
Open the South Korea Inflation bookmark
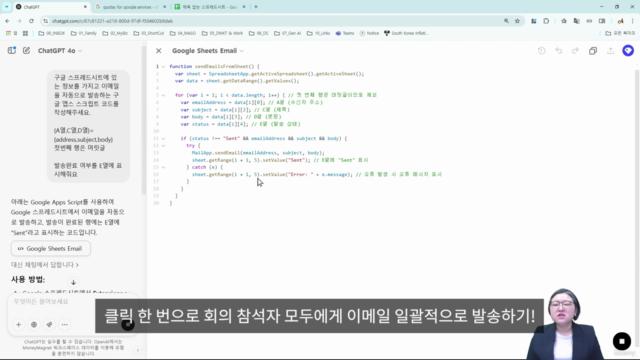click(x=406, y=33)
